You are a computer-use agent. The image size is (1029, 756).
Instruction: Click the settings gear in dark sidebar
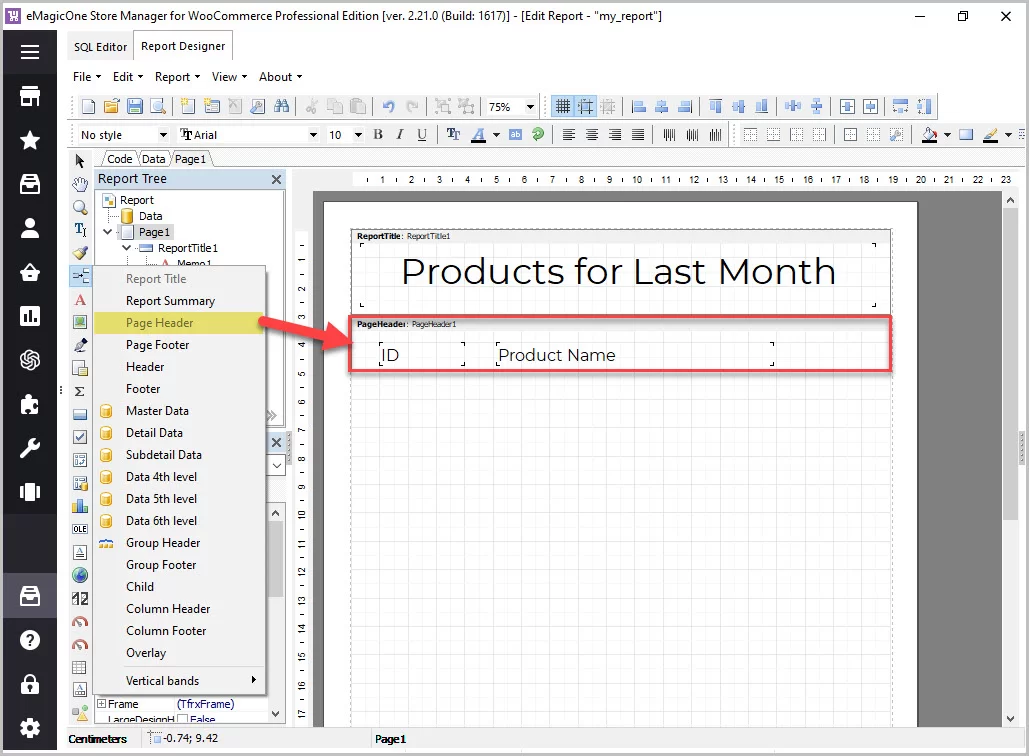[x=30, y=728]
